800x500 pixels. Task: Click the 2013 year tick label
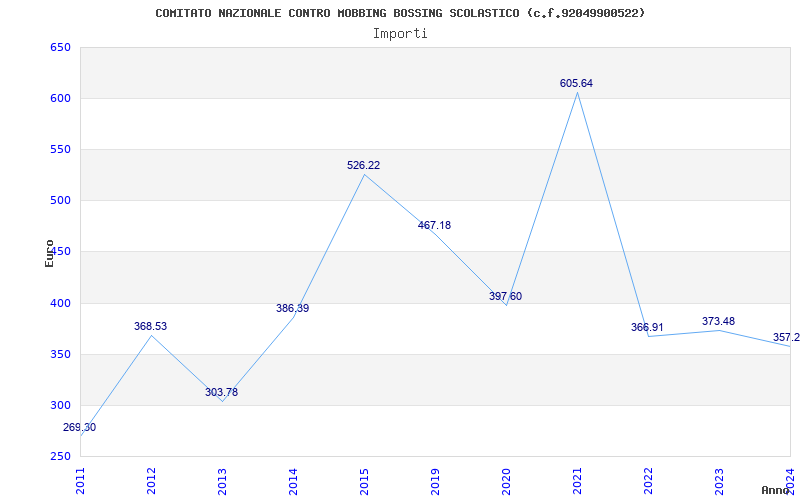(x=222, y=481)
